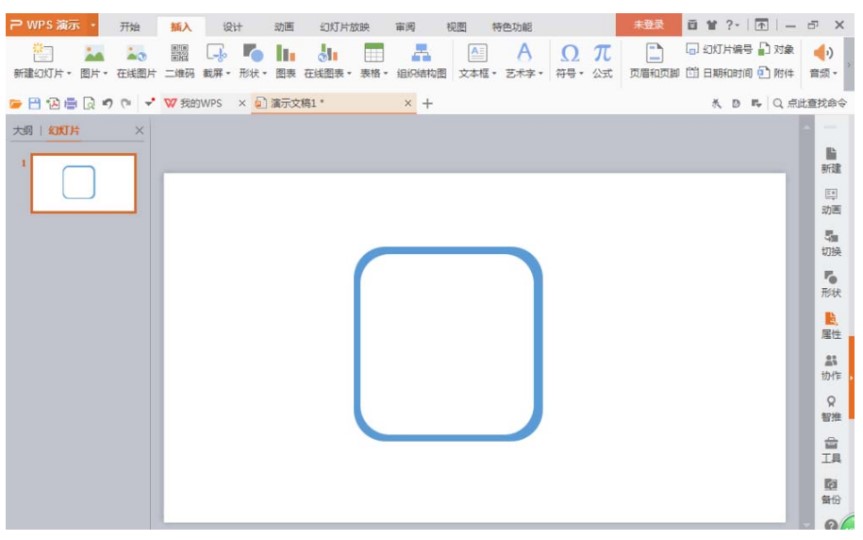Switch to the 大纲 outline panel tab
The height and width of the screenshot is (540, 863).
22,131
